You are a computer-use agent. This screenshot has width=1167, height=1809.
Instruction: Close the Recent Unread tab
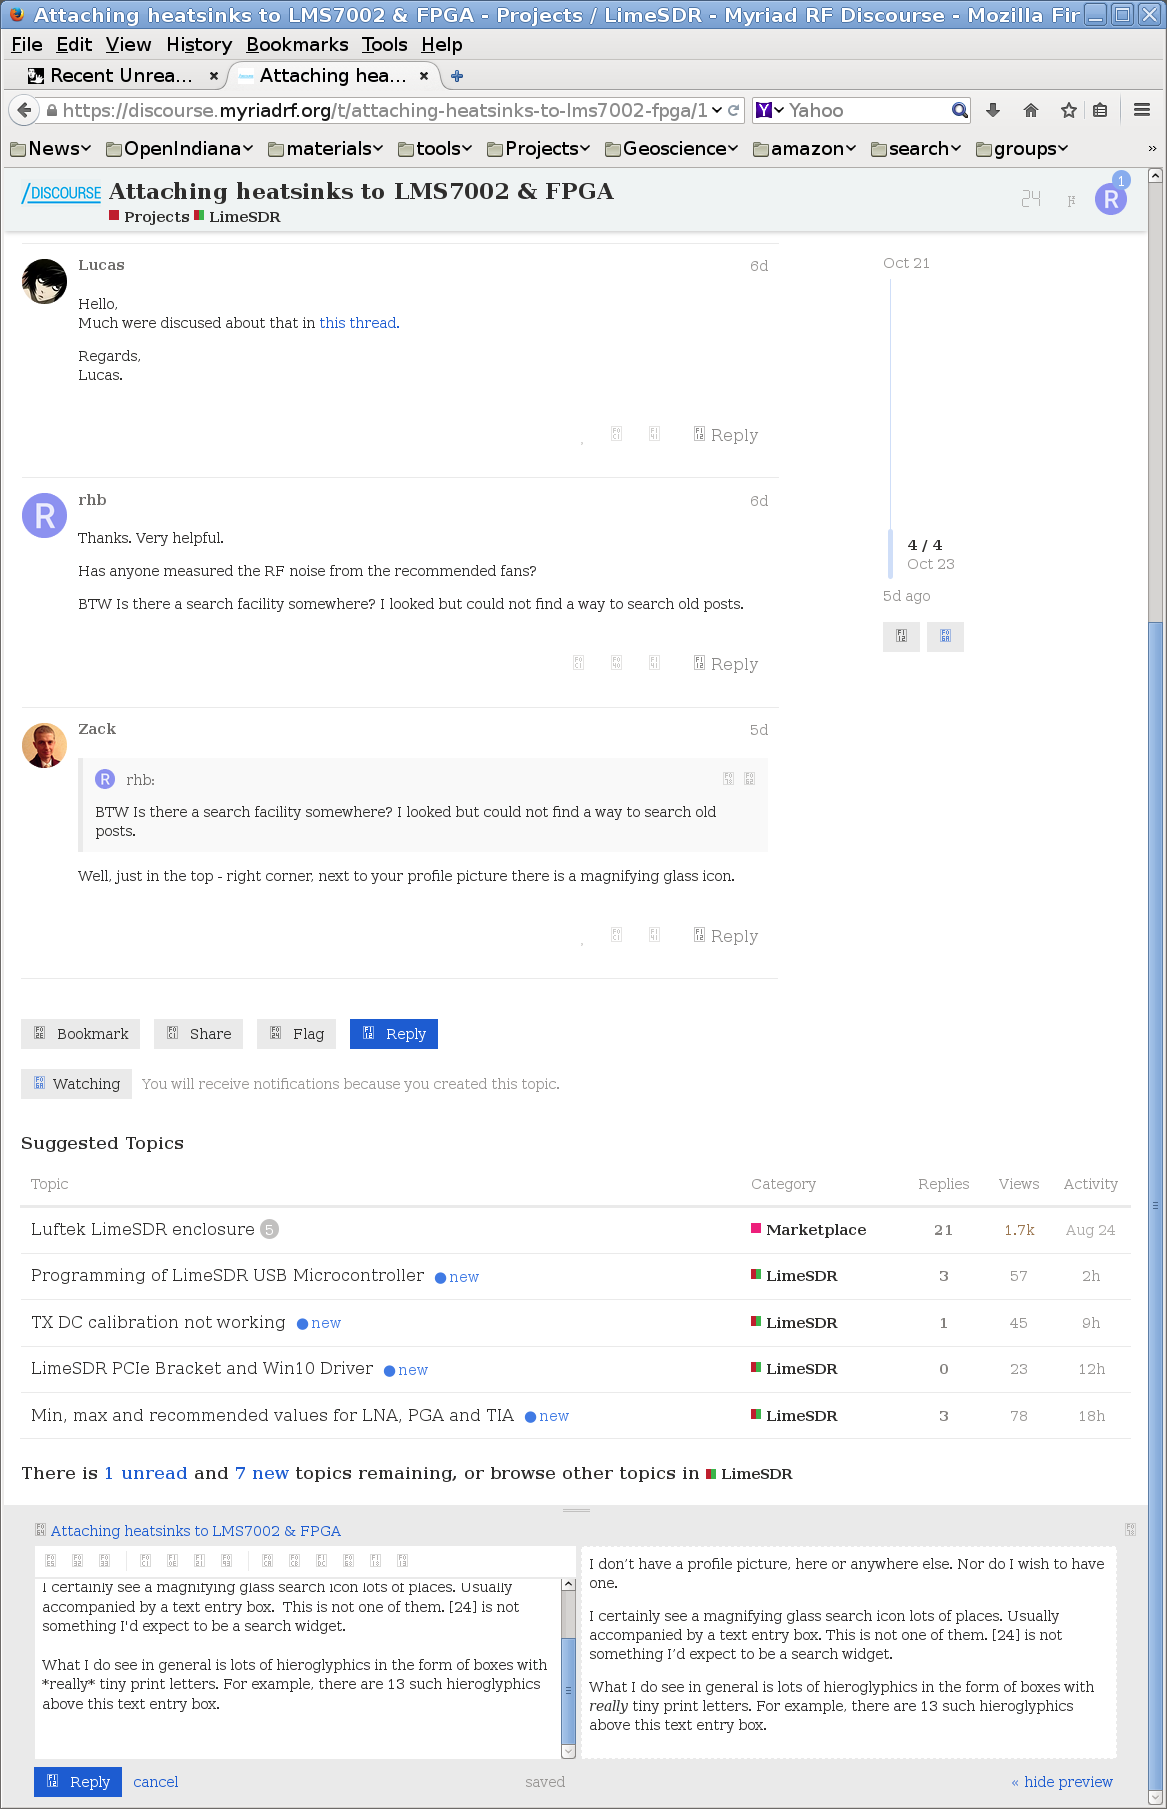point(213,76)
